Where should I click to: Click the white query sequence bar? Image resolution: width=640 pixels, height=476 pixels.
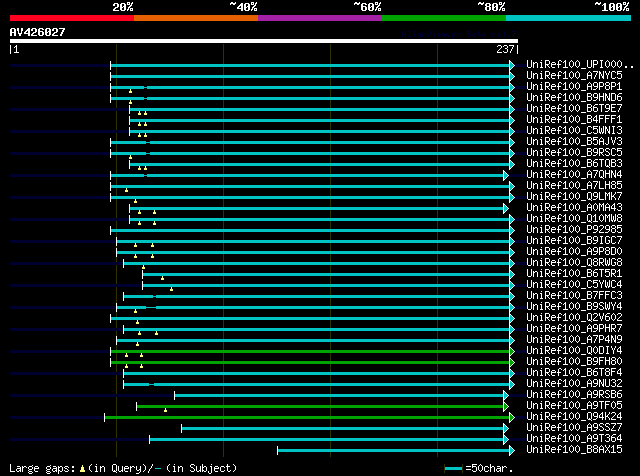(x=264, y=41)
